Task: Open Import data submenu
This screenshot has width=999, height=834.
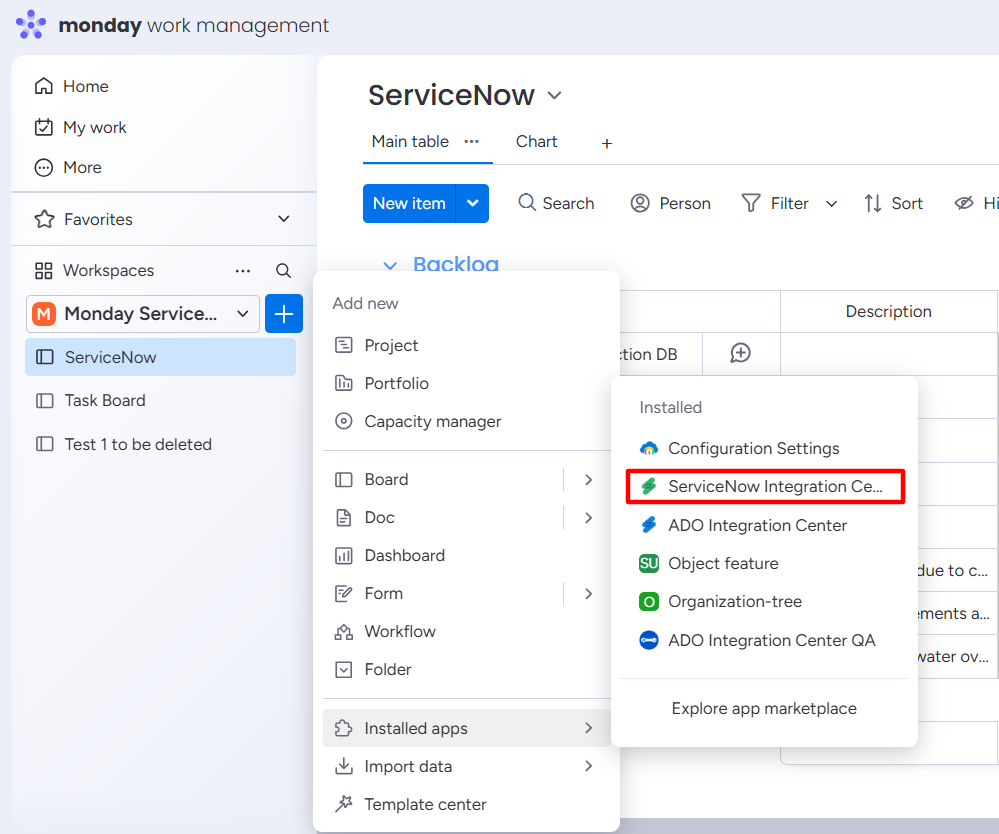Action: (466, 766)
